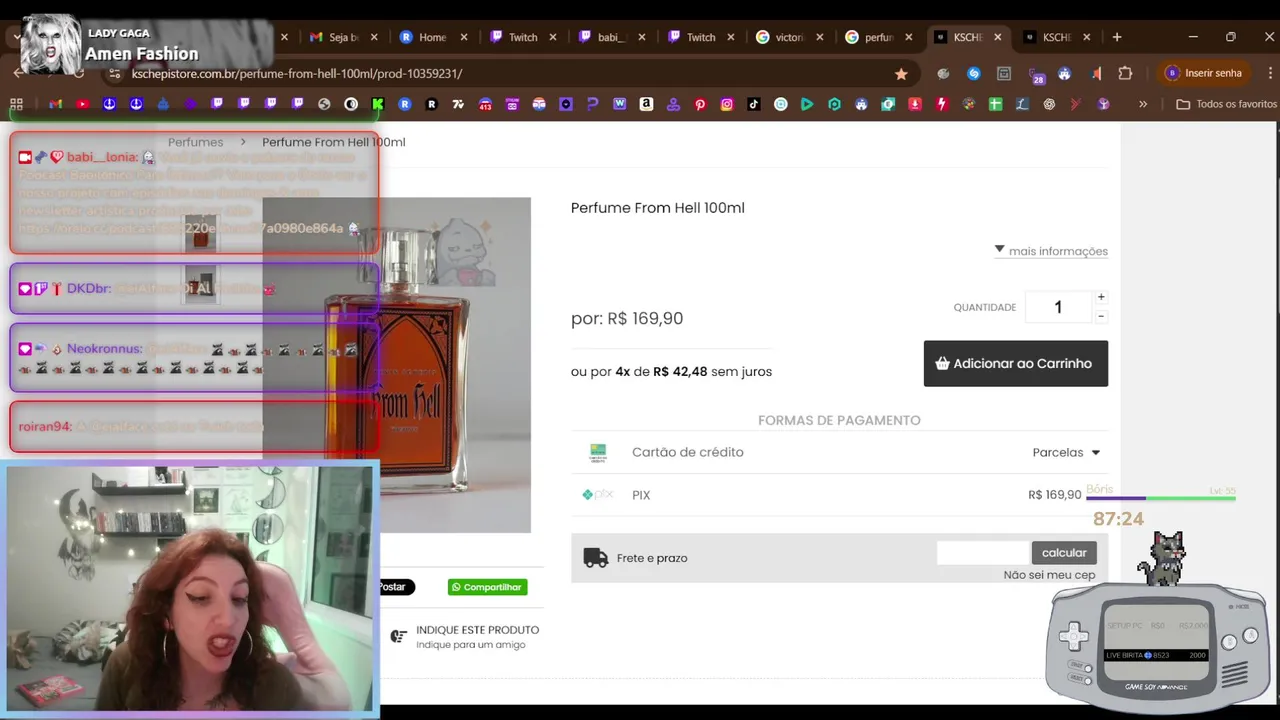The width and height of the screenshot is (1280, 720).
Task: Decrease quantity with the minus stepper
Action: (1101, 316)
